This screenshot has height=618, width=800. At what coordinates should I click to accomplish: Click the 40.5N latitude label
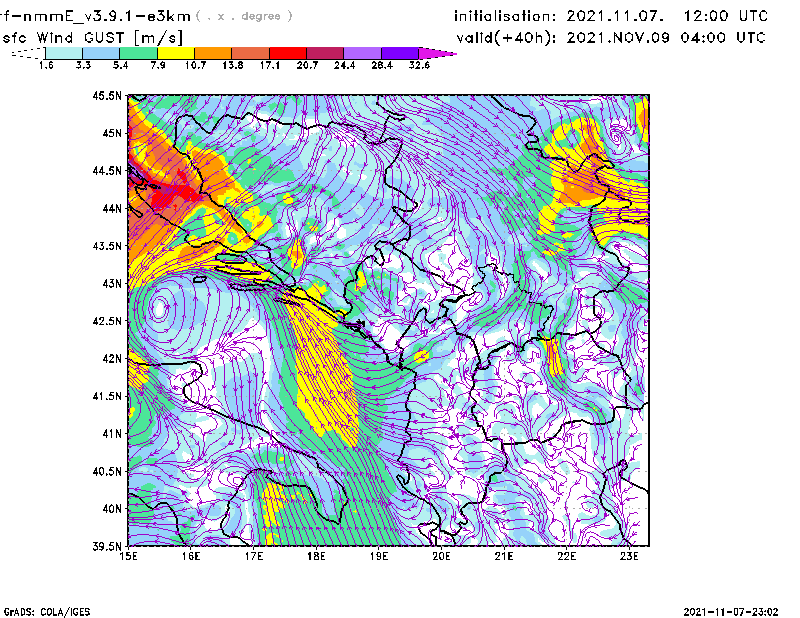(x=107, y=471)
